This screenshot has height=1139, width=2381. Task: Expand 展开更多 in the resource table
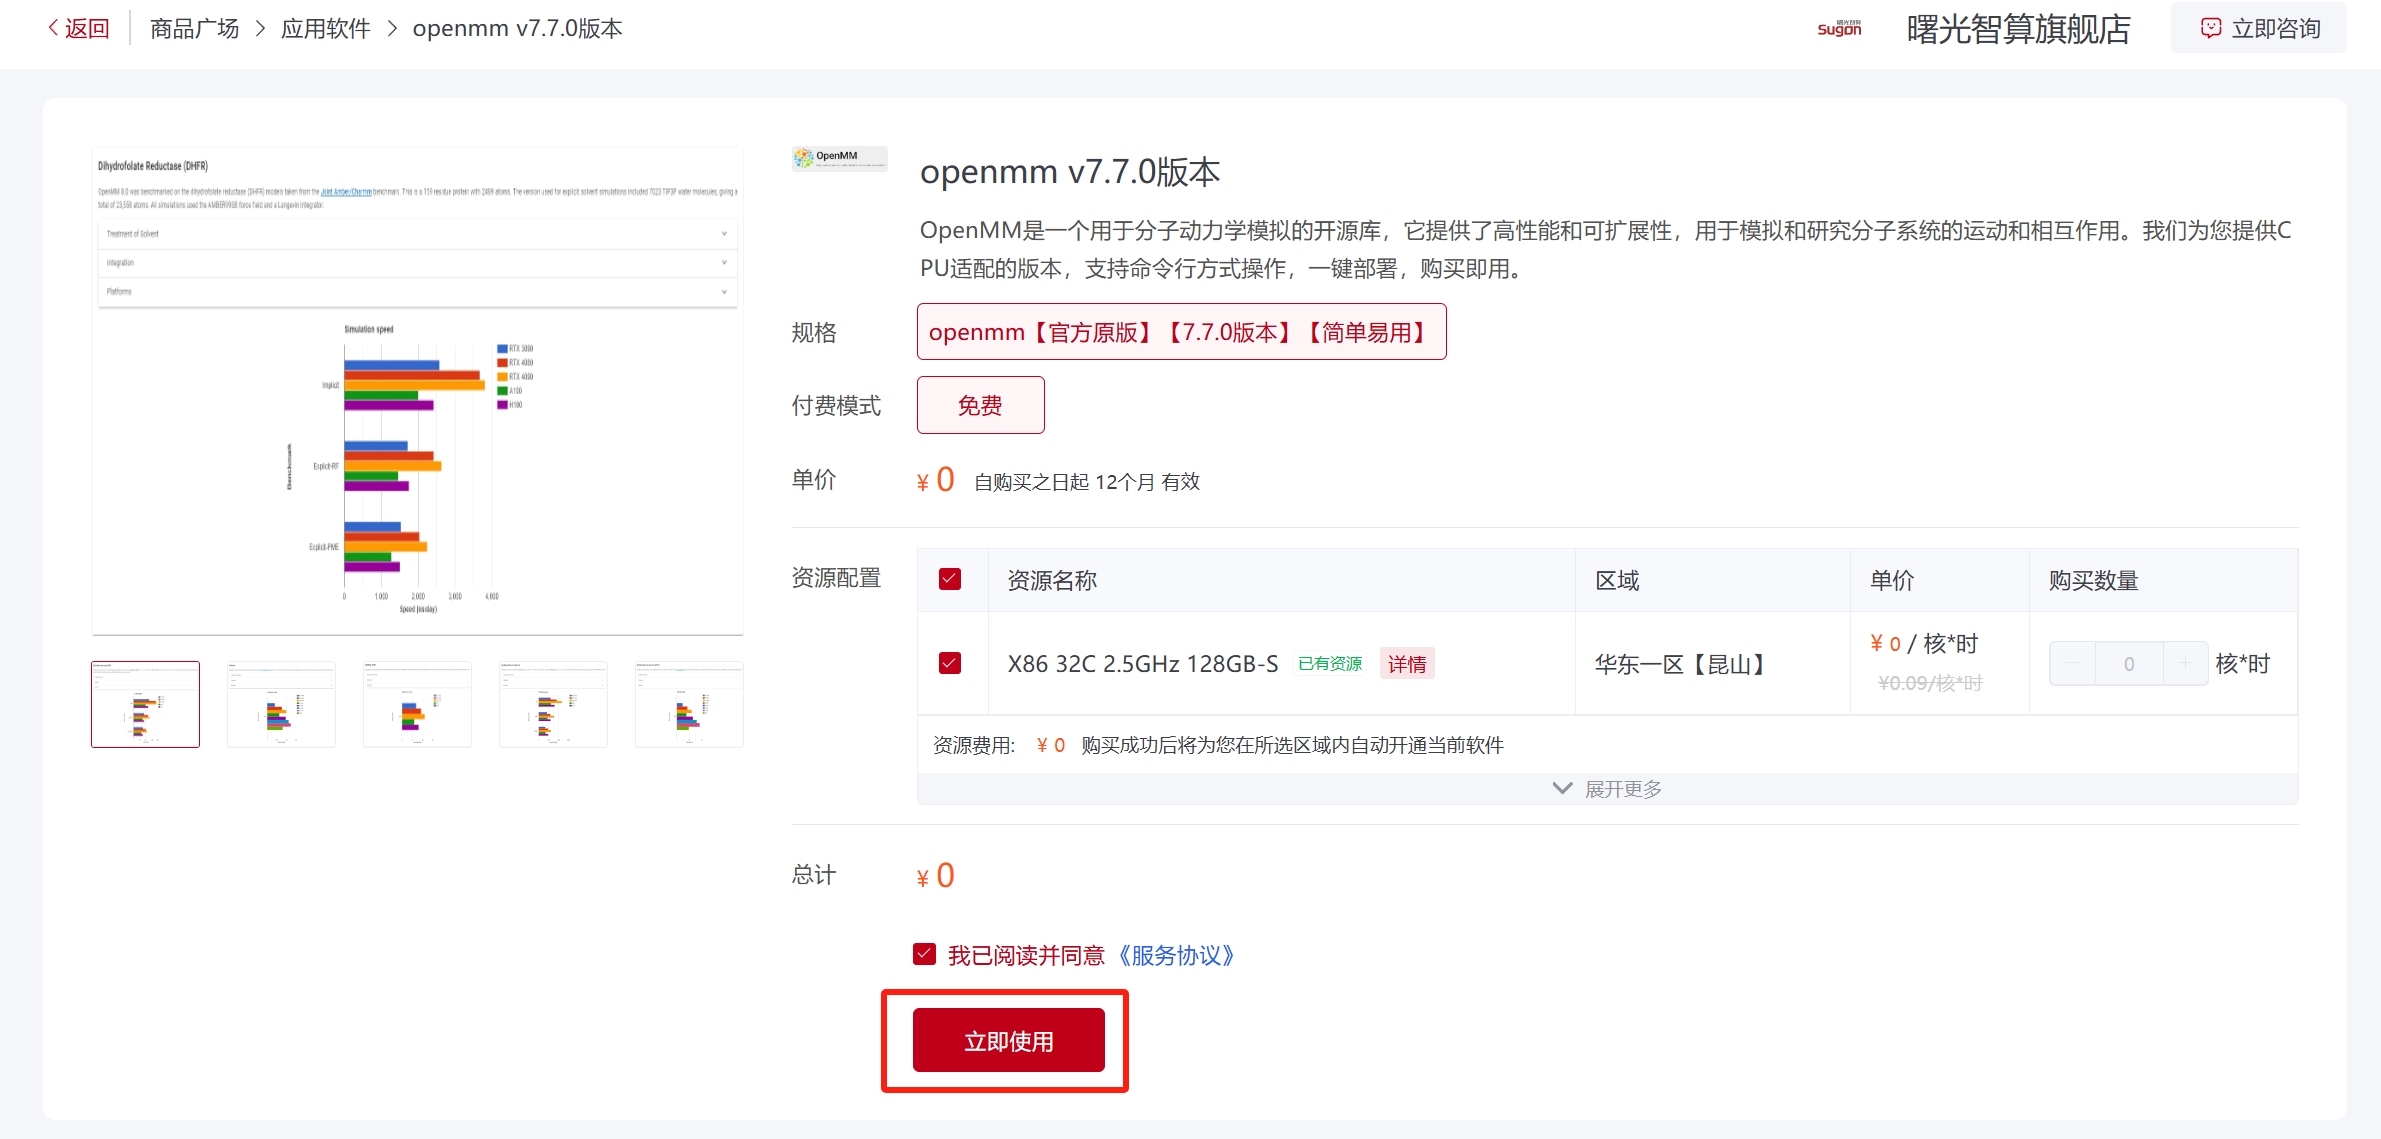coord(1608,789)
